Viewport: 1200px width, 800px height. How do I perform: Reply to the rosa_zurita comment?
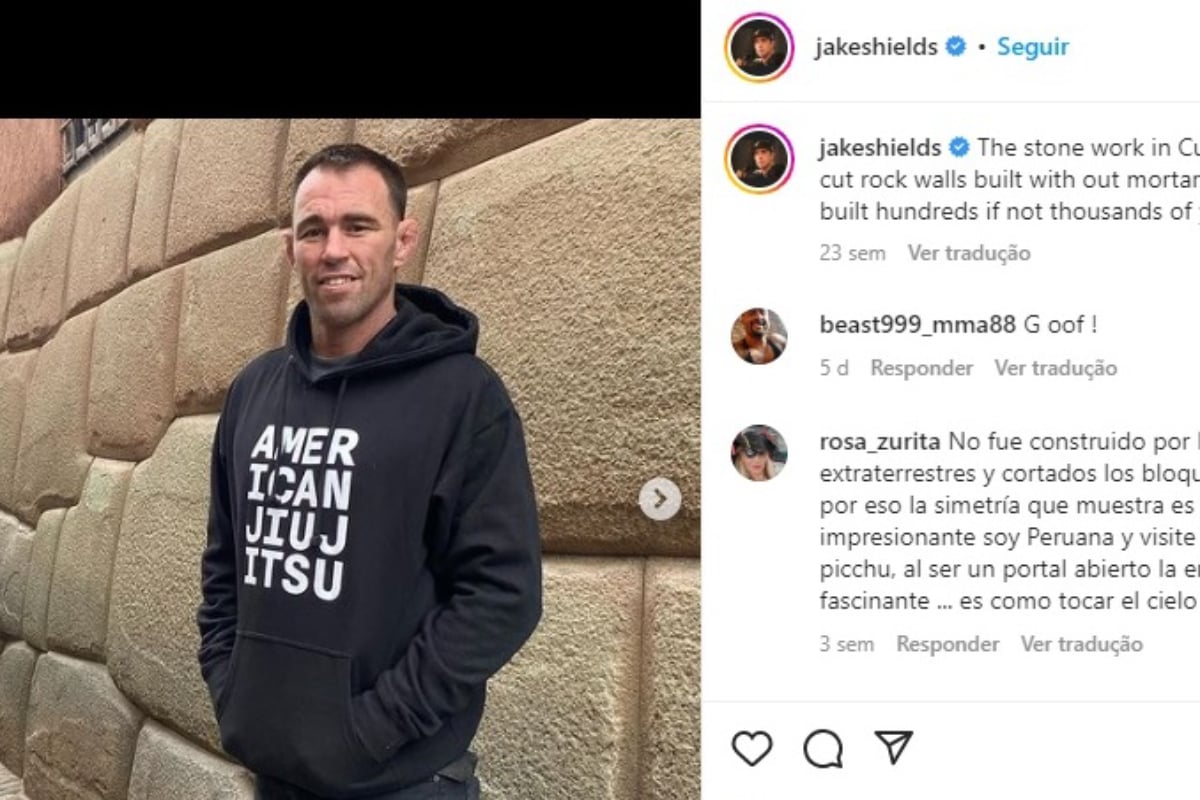pos(947,644)
